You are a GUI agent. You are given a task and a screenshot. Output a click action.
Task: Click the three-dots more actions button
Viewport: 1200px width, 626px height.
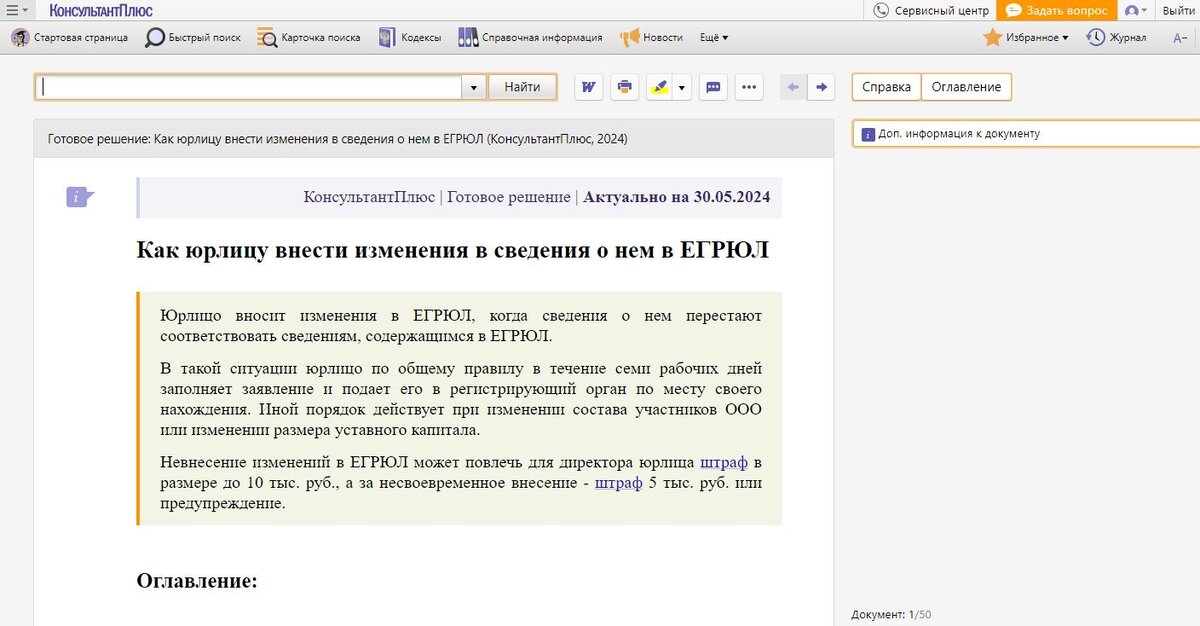coord(750,87)
